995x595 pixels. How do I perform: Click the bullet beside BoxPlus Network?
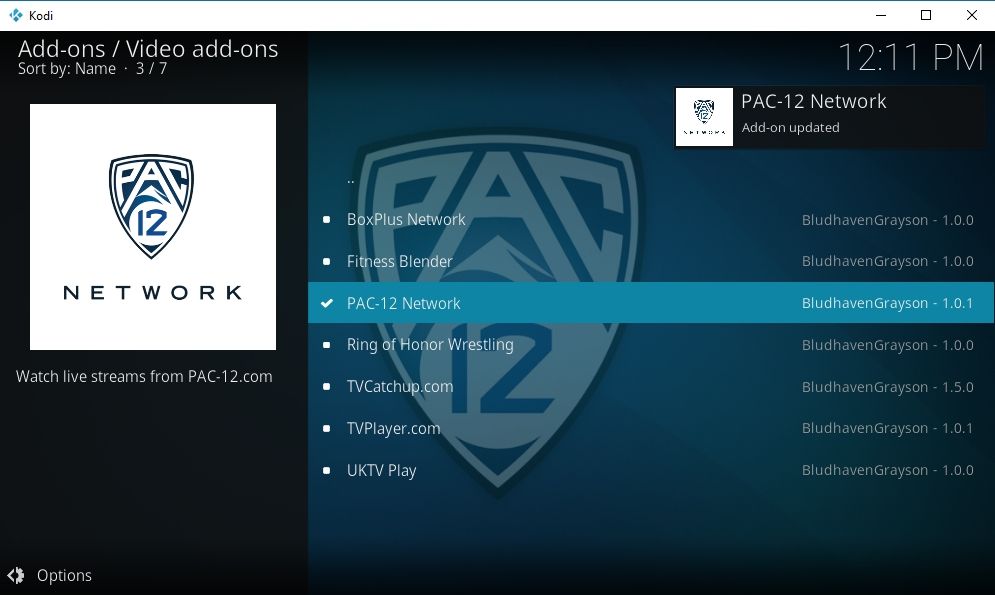(x=326, y=219)
